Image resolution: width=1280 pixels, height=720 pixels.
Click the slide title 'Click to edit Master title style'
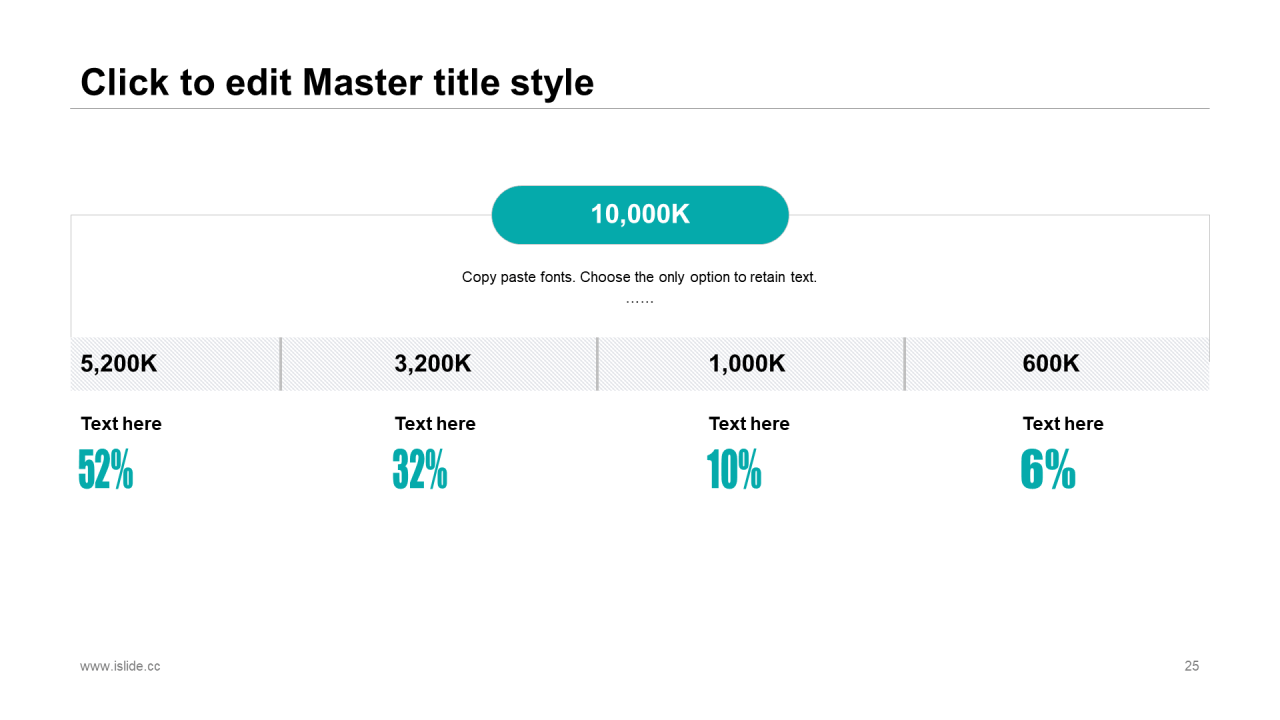[x=337, y=83]
